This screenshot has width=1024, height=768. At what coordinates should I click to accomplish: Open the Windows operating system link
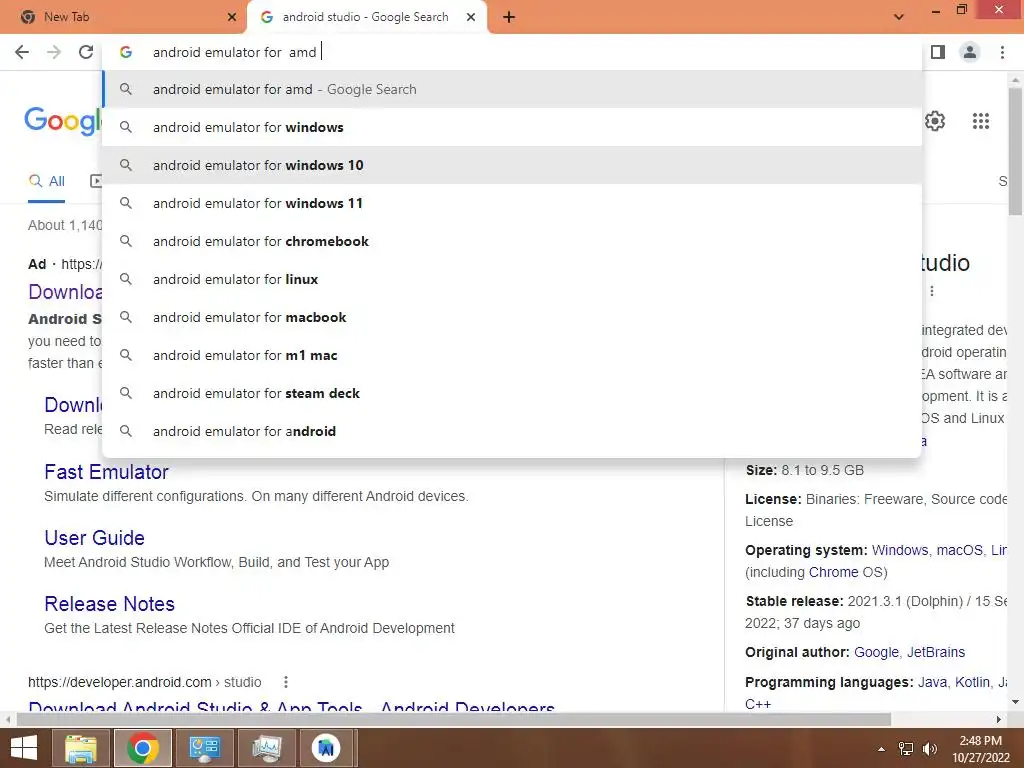900,550
